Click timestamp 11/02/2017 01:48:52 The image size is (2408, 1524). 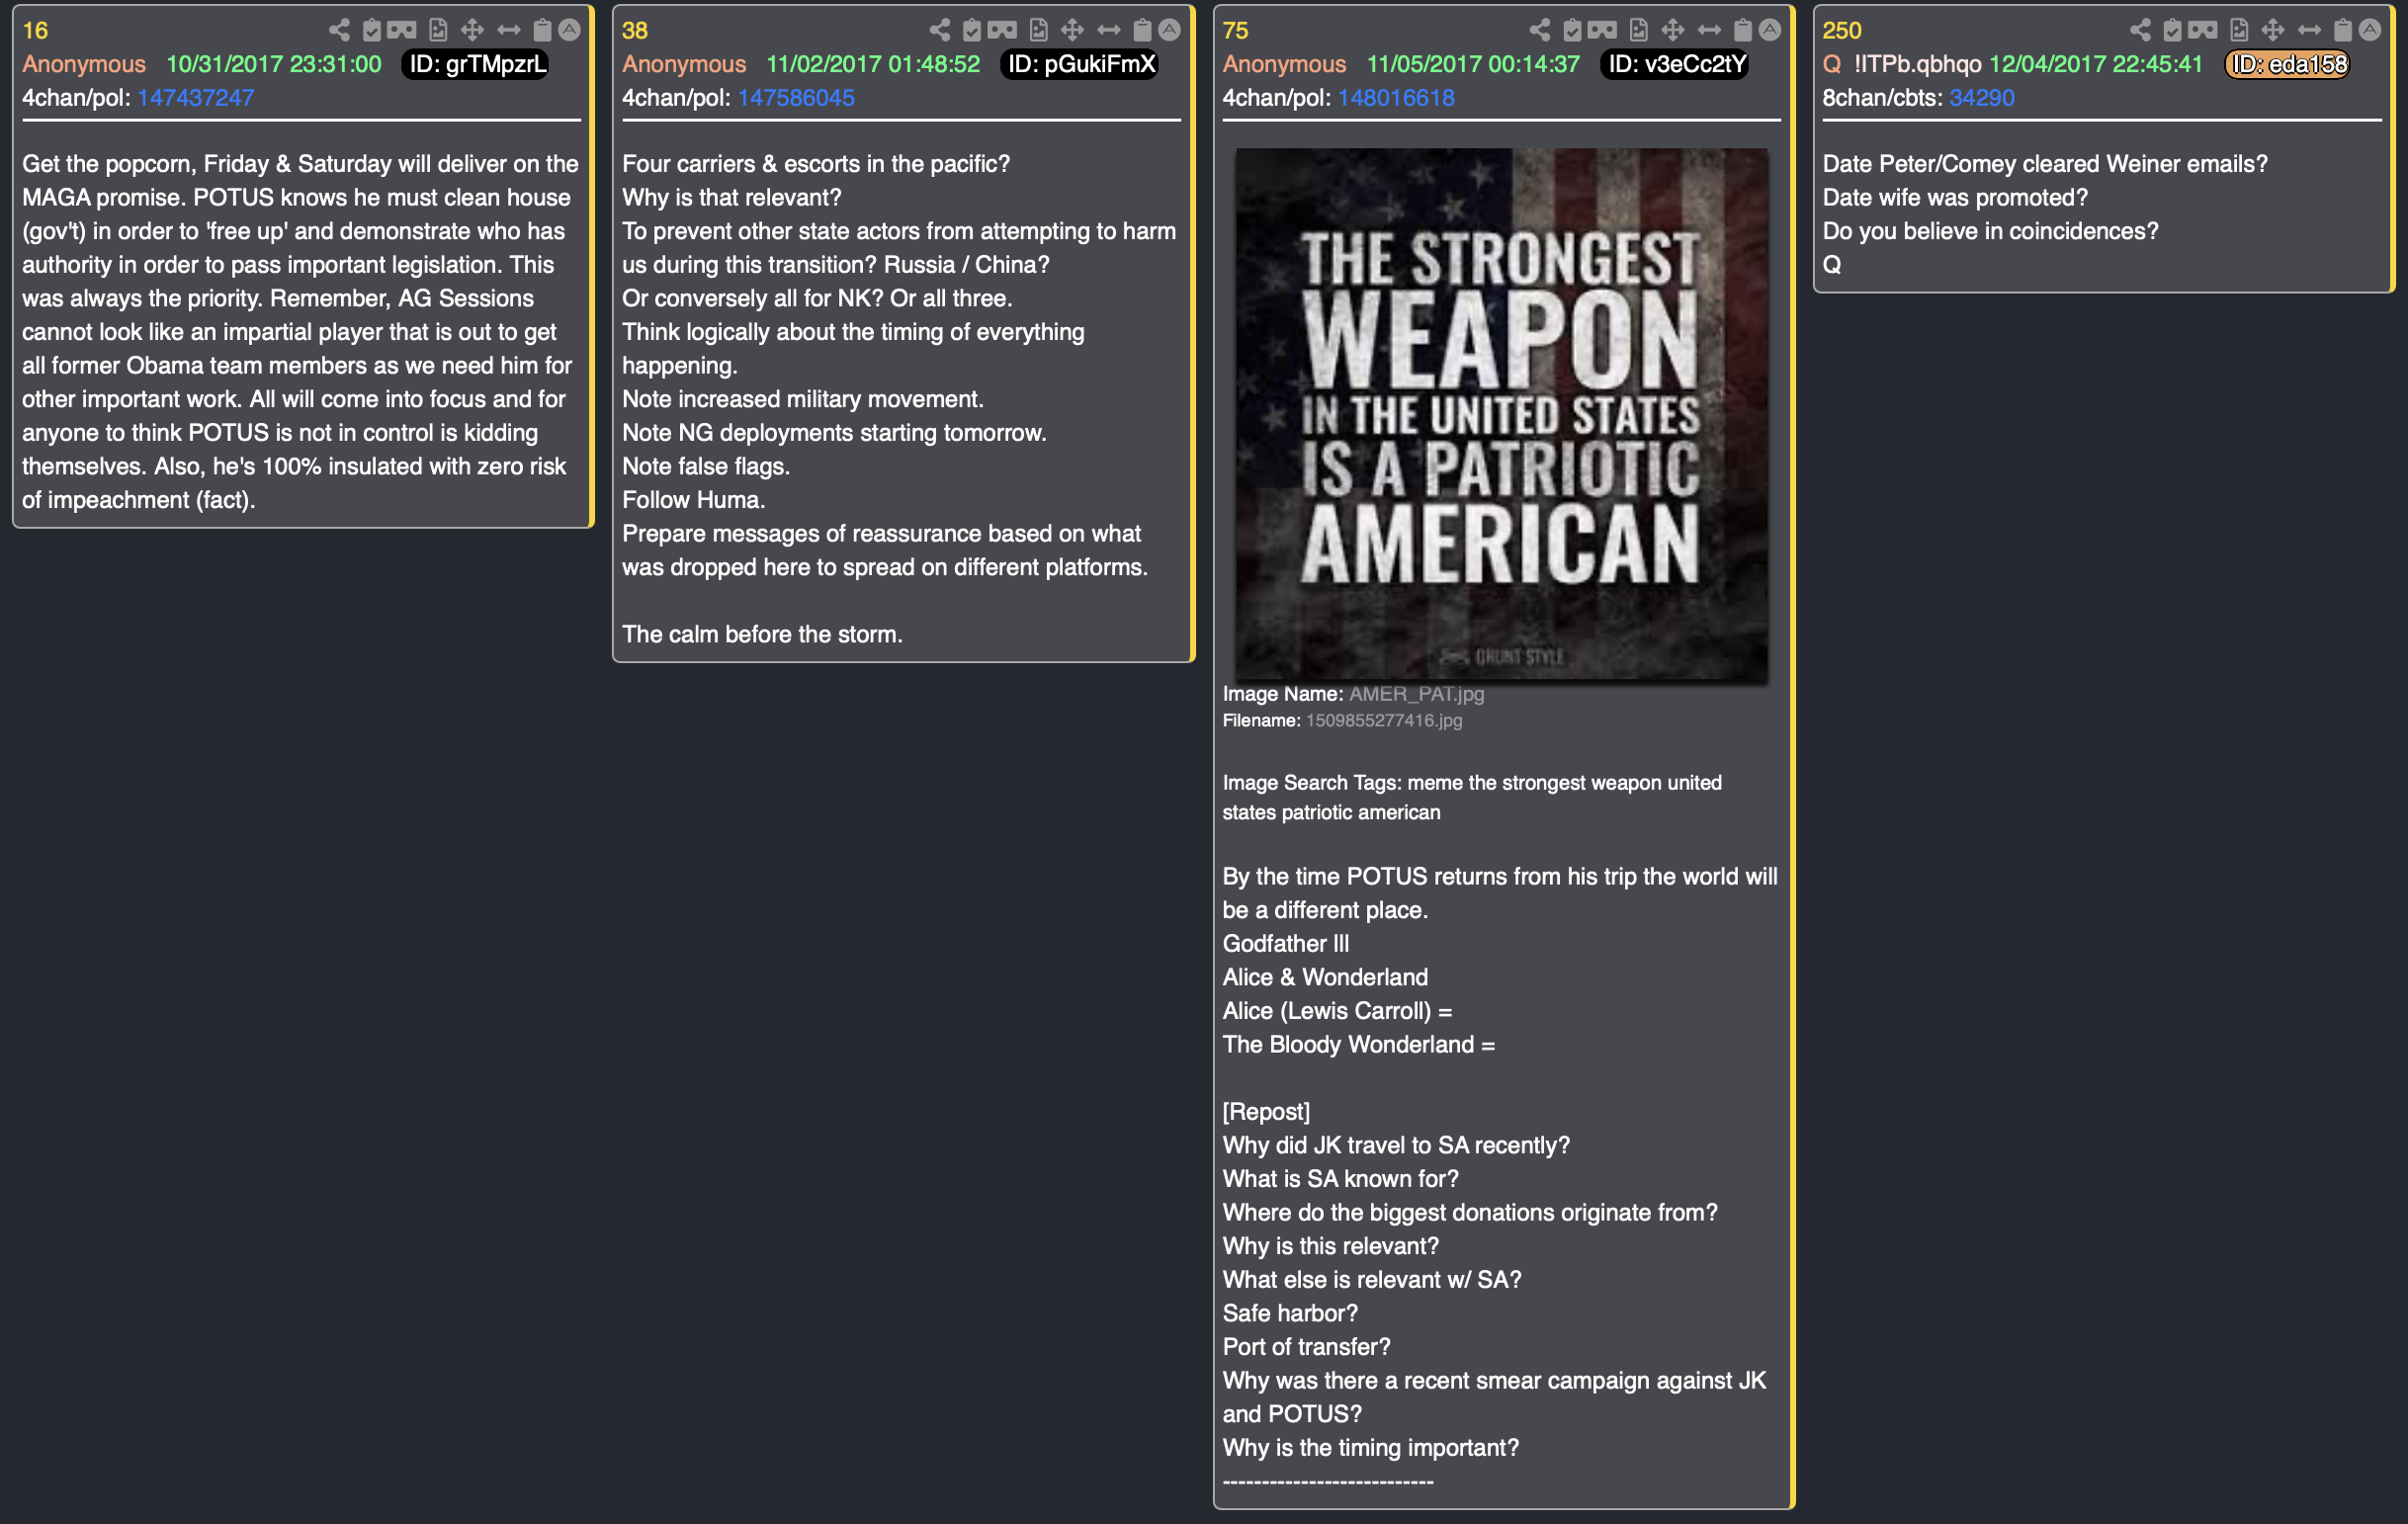(x=873, y=64)
